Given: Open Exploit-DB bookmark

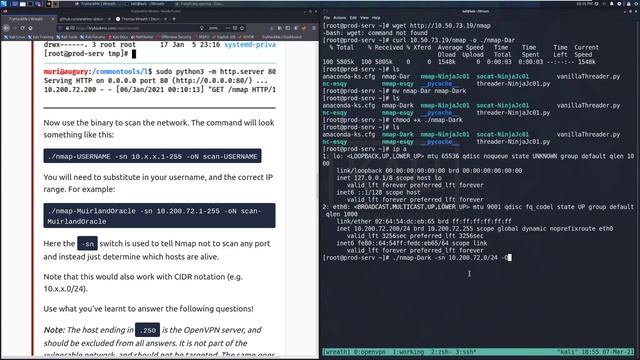Looking at the screenshot, I should (x=223, y=37).
